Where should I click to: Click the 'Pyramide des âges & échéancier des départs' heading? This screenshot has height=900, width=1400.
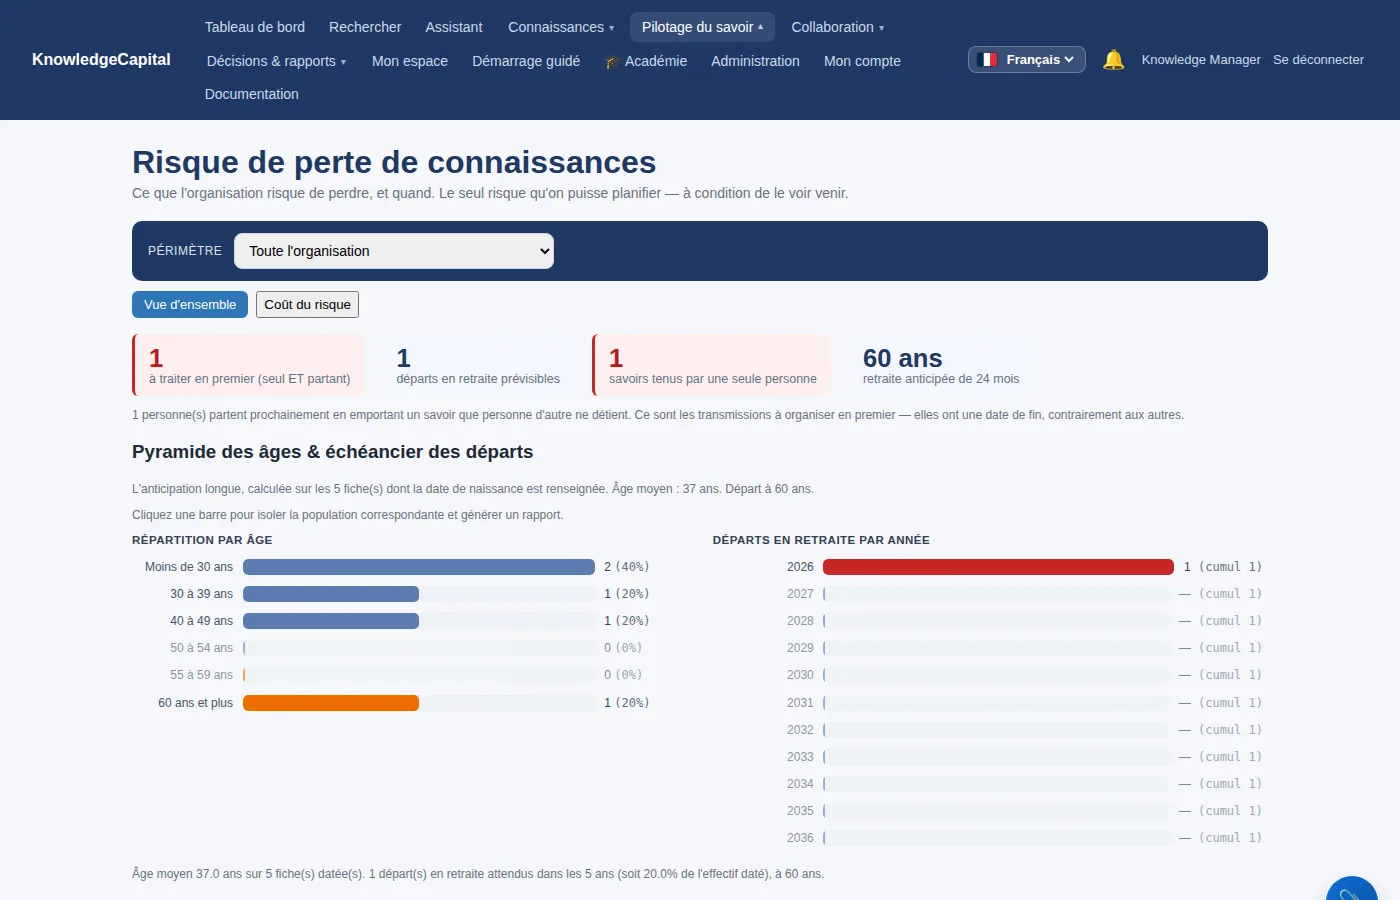(332, 452)
